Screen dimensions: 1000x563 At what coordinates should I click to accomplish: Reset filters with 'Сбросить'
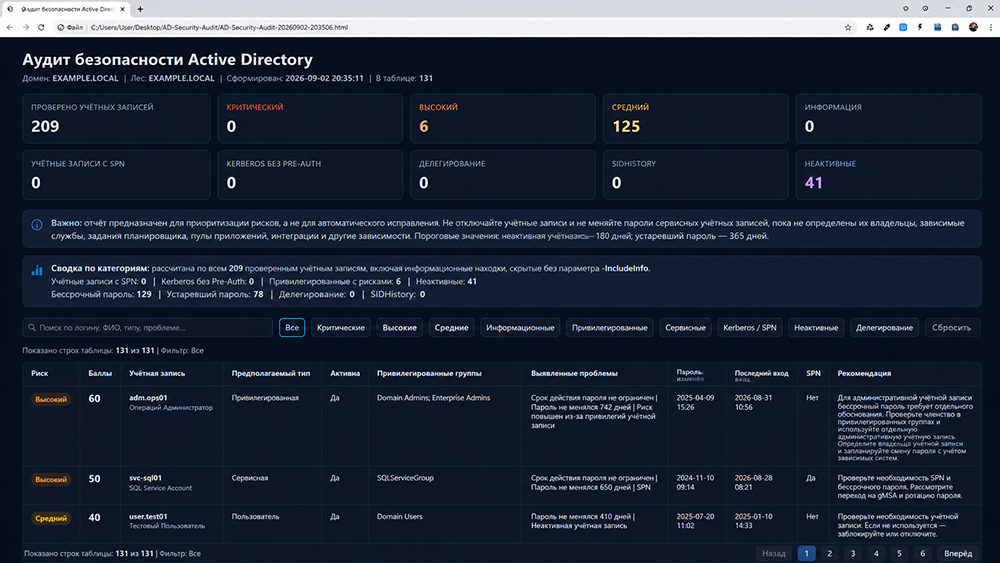(952, 328)
